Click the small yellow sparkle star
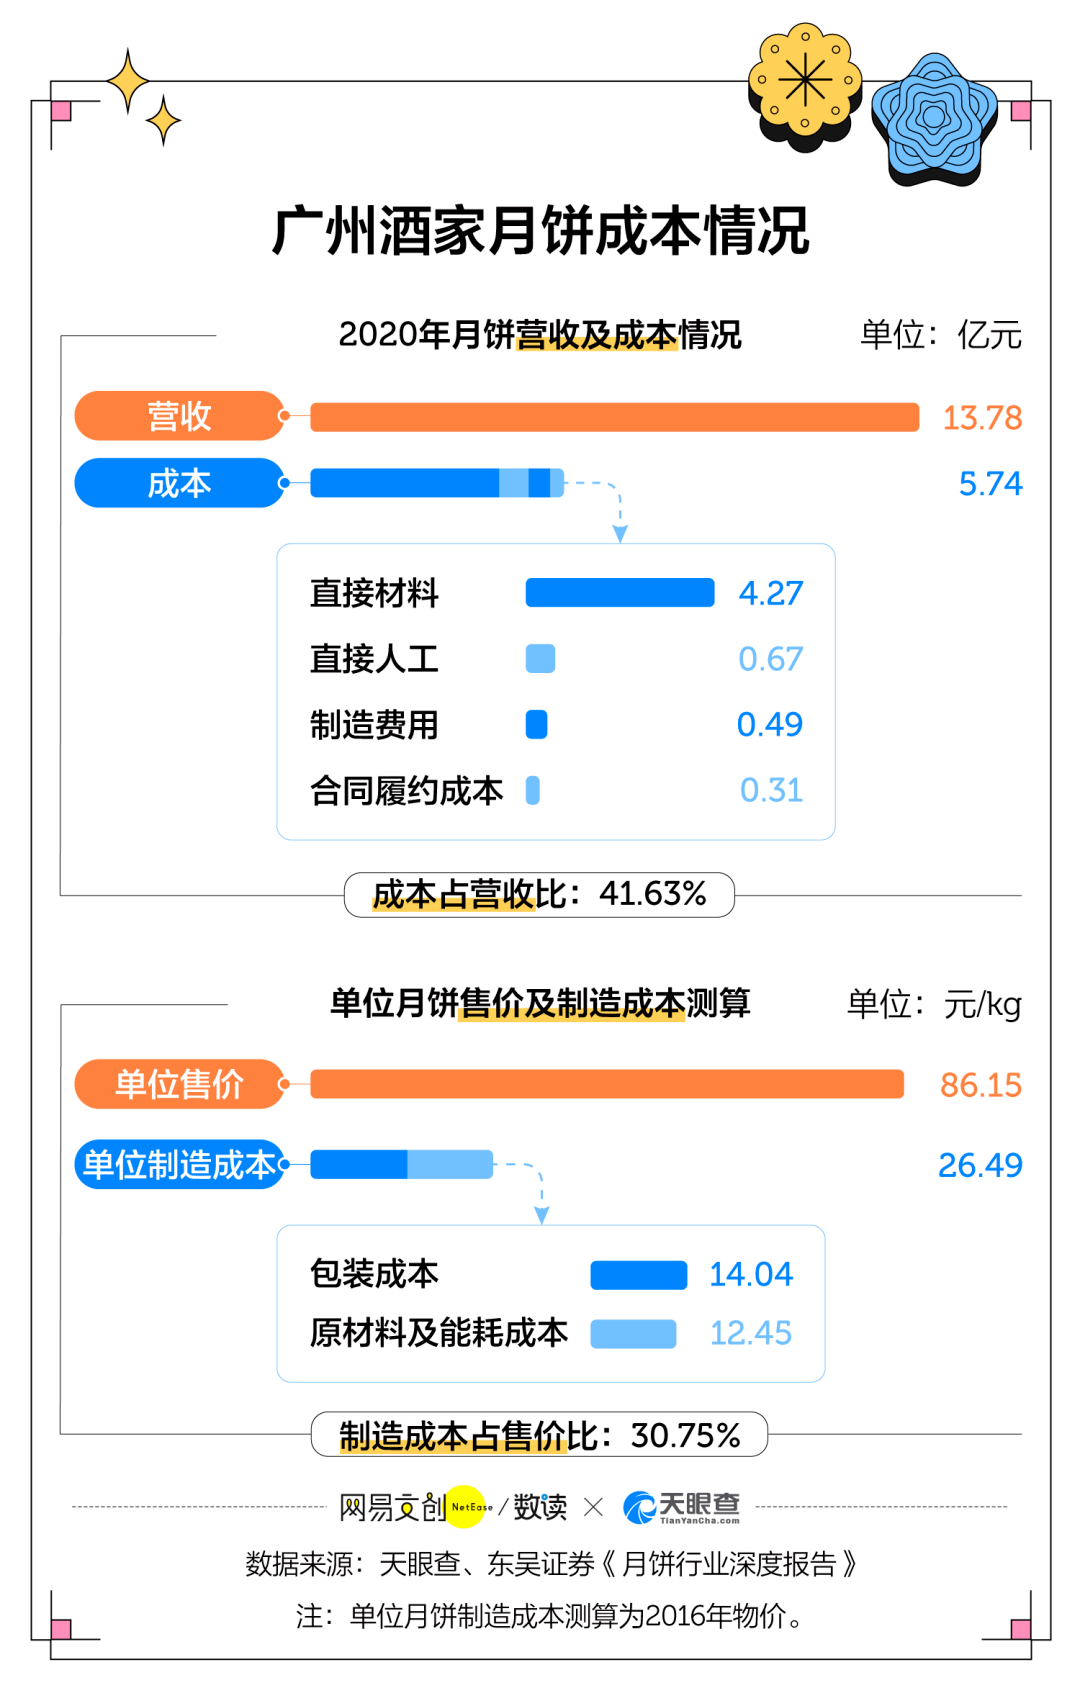 pyautogui.click(x=163, y=121)
